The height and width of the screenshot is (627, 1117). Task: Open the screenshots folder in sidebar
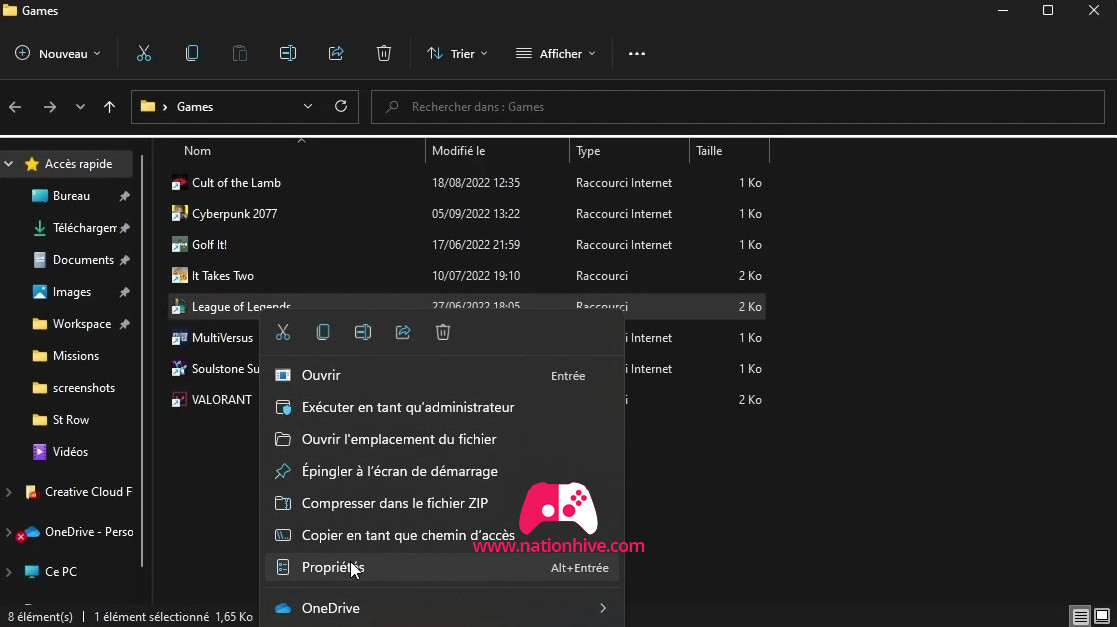coord(83,388)
